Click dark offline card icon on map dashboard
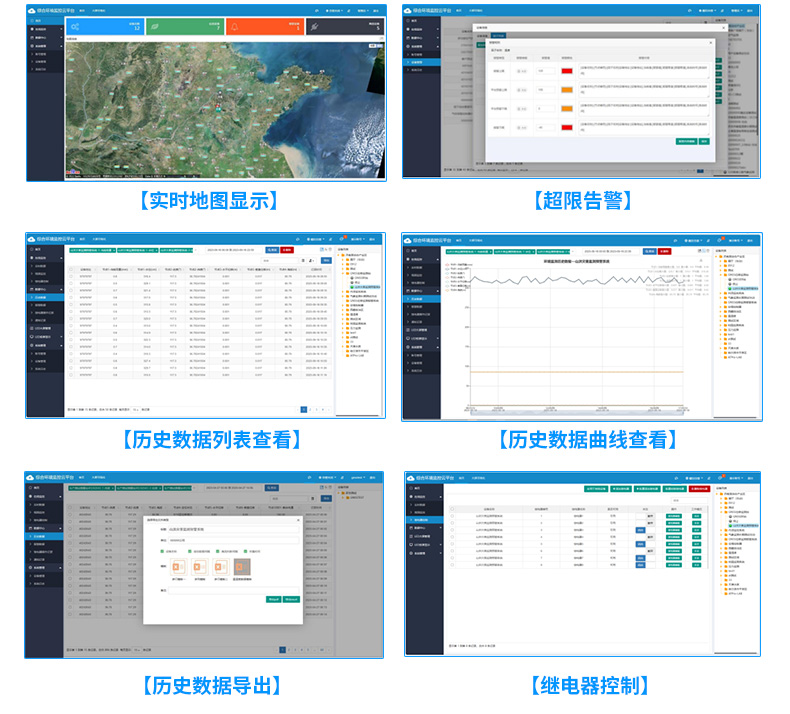Viewport: 790px width, 714px height. (x=316, y=27)
